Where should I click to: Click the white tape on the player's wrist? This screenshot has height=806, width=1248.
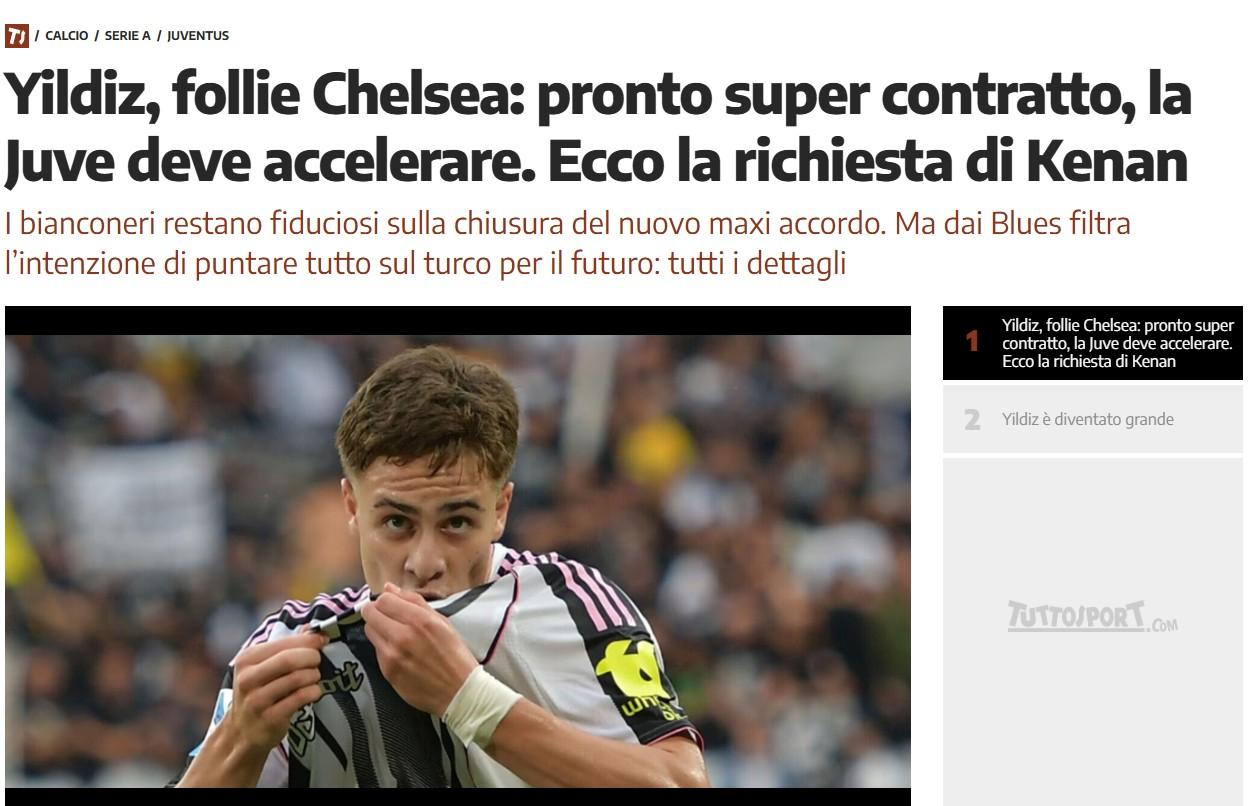point(481,707)
